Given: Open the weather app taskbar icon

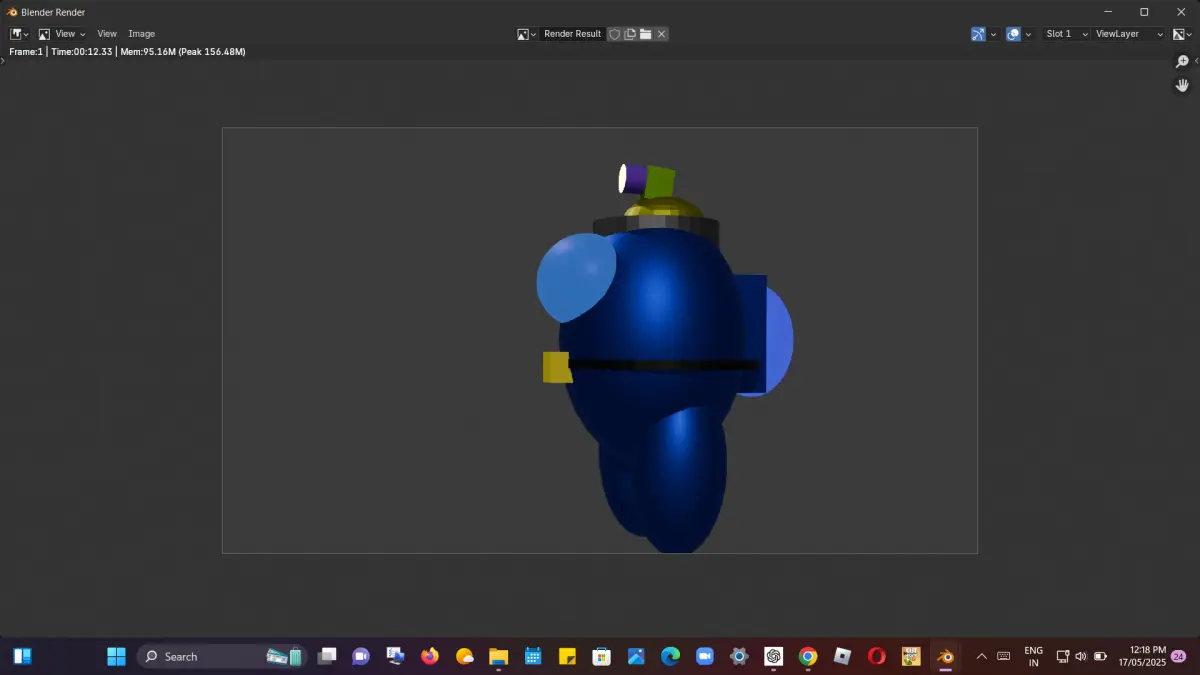Looking at the screenshot, I should [464, 656].
